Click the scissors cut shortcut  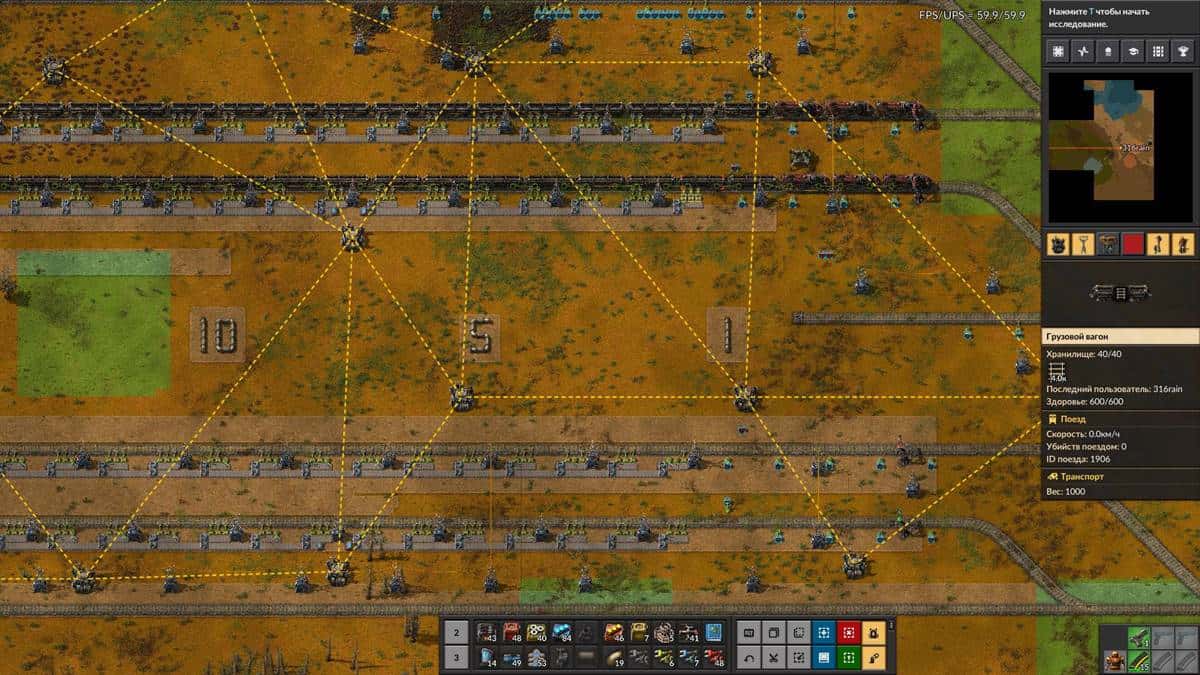coord(773,658)
